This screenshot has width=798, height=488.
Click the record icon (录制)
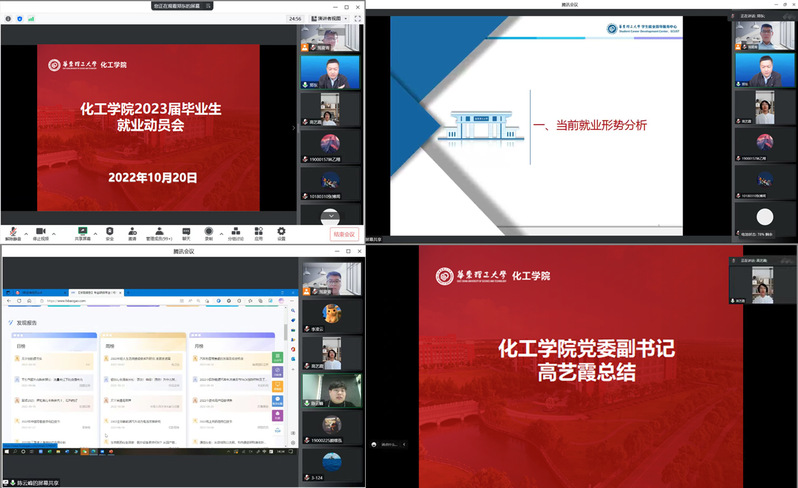pos(209,231)
